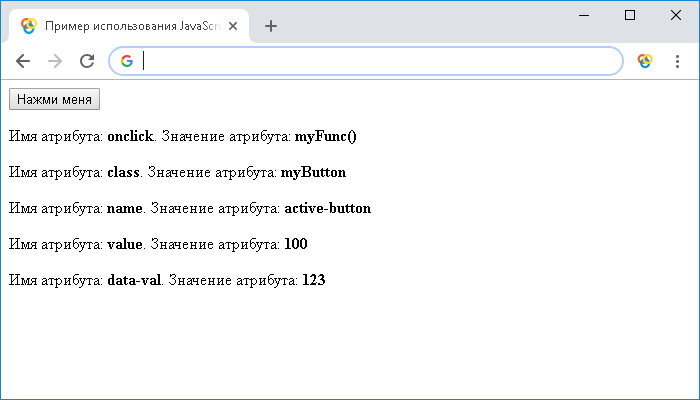Click the 'myFunc()' attribute value
The height and width of the screenshot is (400, 700).
point(325,136)
